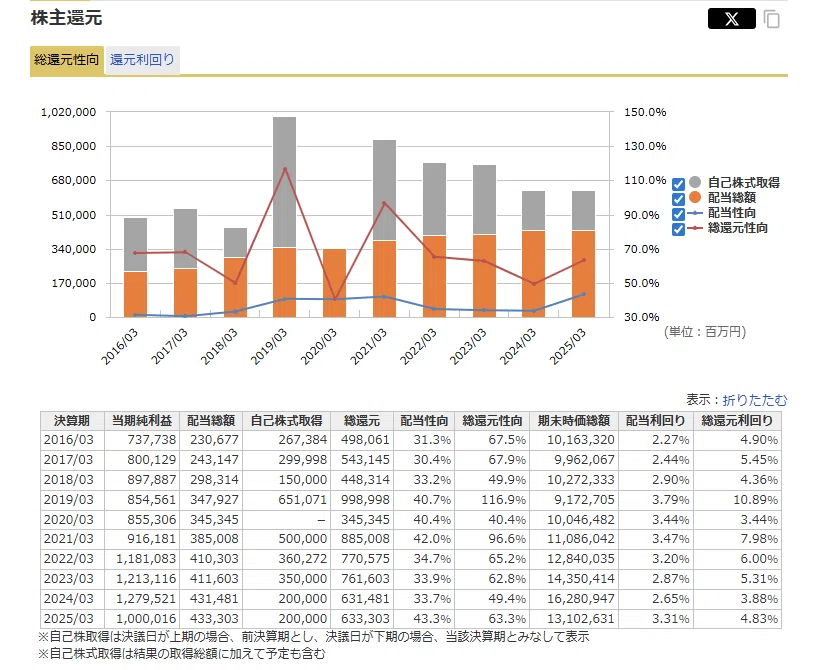Disable the 配当性向 line checkbox
Image resolution: width=818 pixels, height=670 pixels.
[x=678, y=214]
